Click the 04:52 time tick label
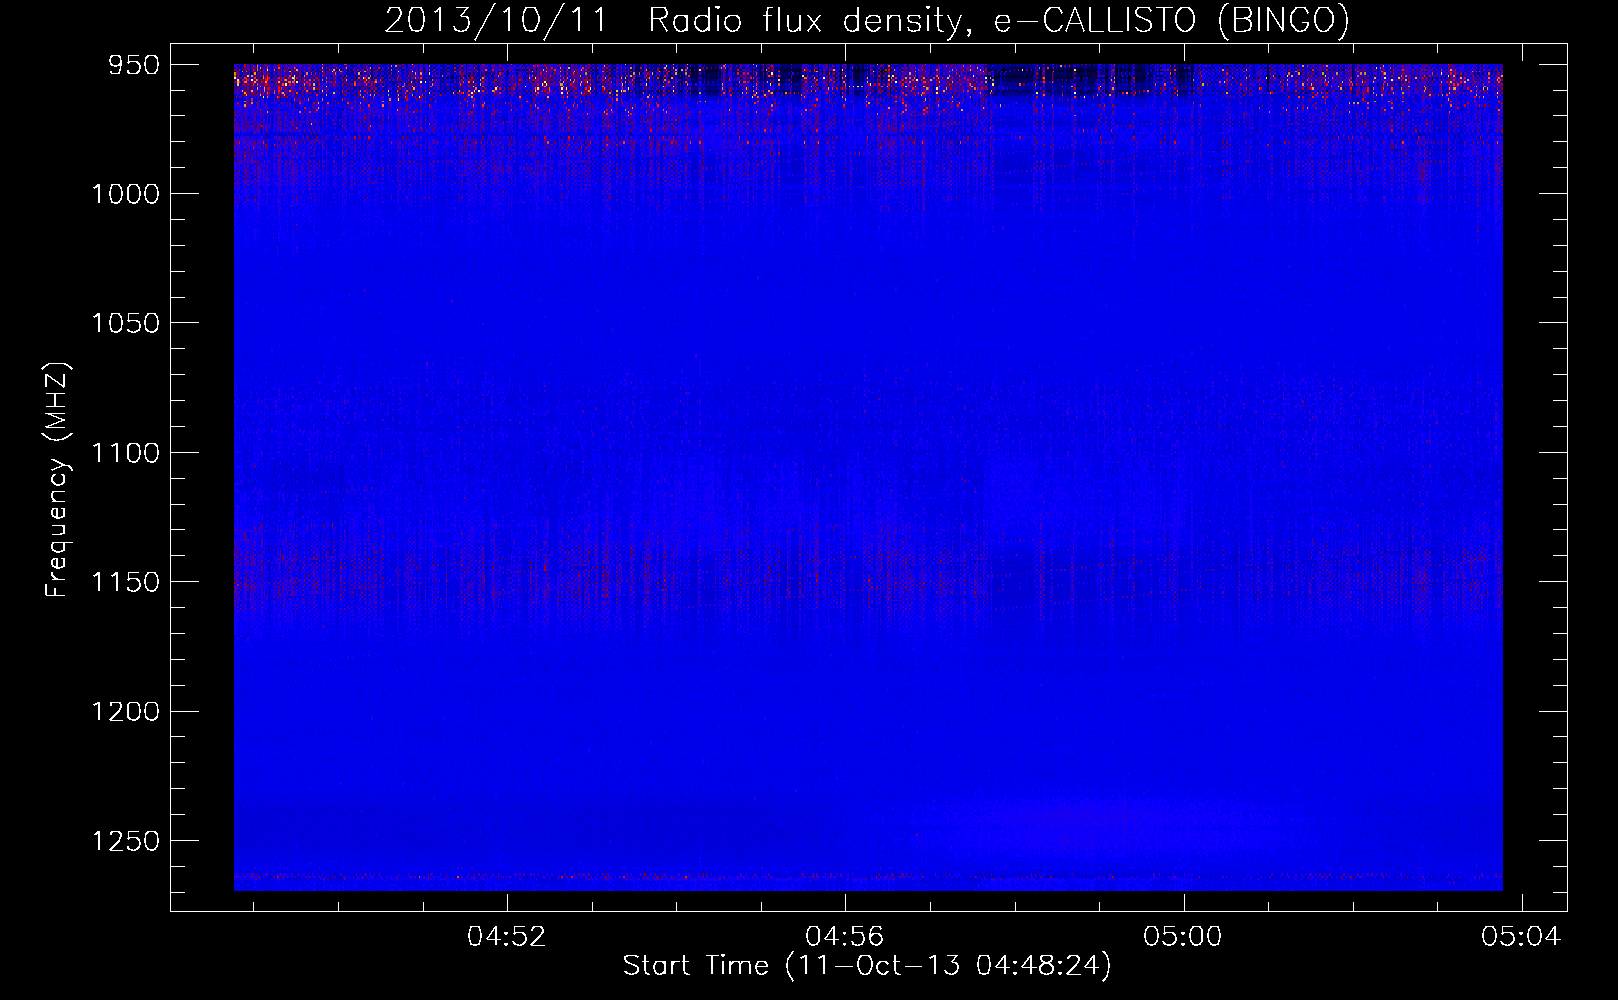Image resolution: width=1618 pixels, height=1000 pixels. point(507,937)
